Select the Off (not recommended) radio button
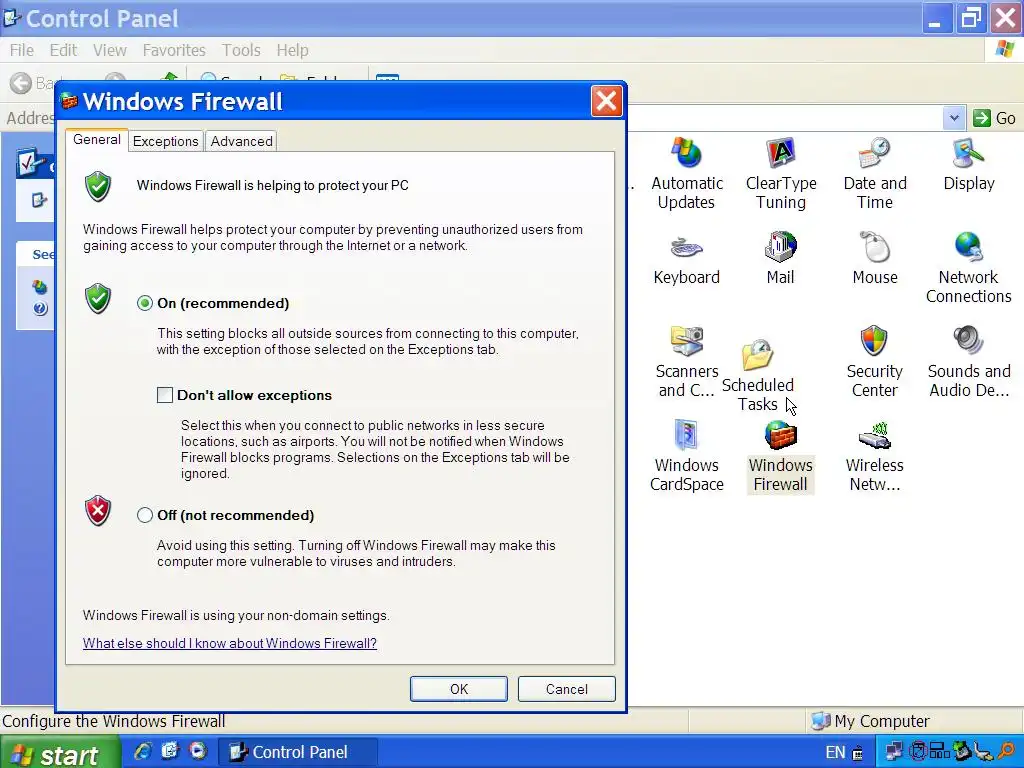Image resolution: width=1024 pixels, height=768 pixels. [x=145, y=515]
